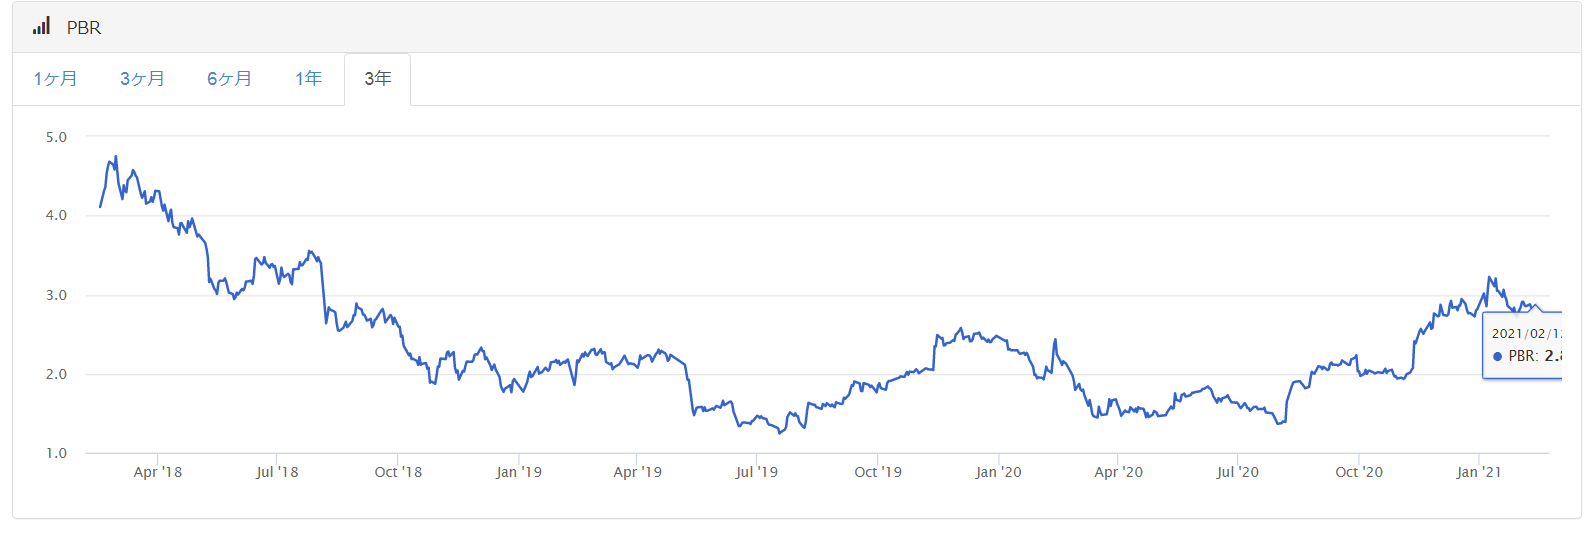The width and height of the screenshot is (1591, 535).
Task: Switch to the 1ヶ月 tab
Action: [55, 79]
